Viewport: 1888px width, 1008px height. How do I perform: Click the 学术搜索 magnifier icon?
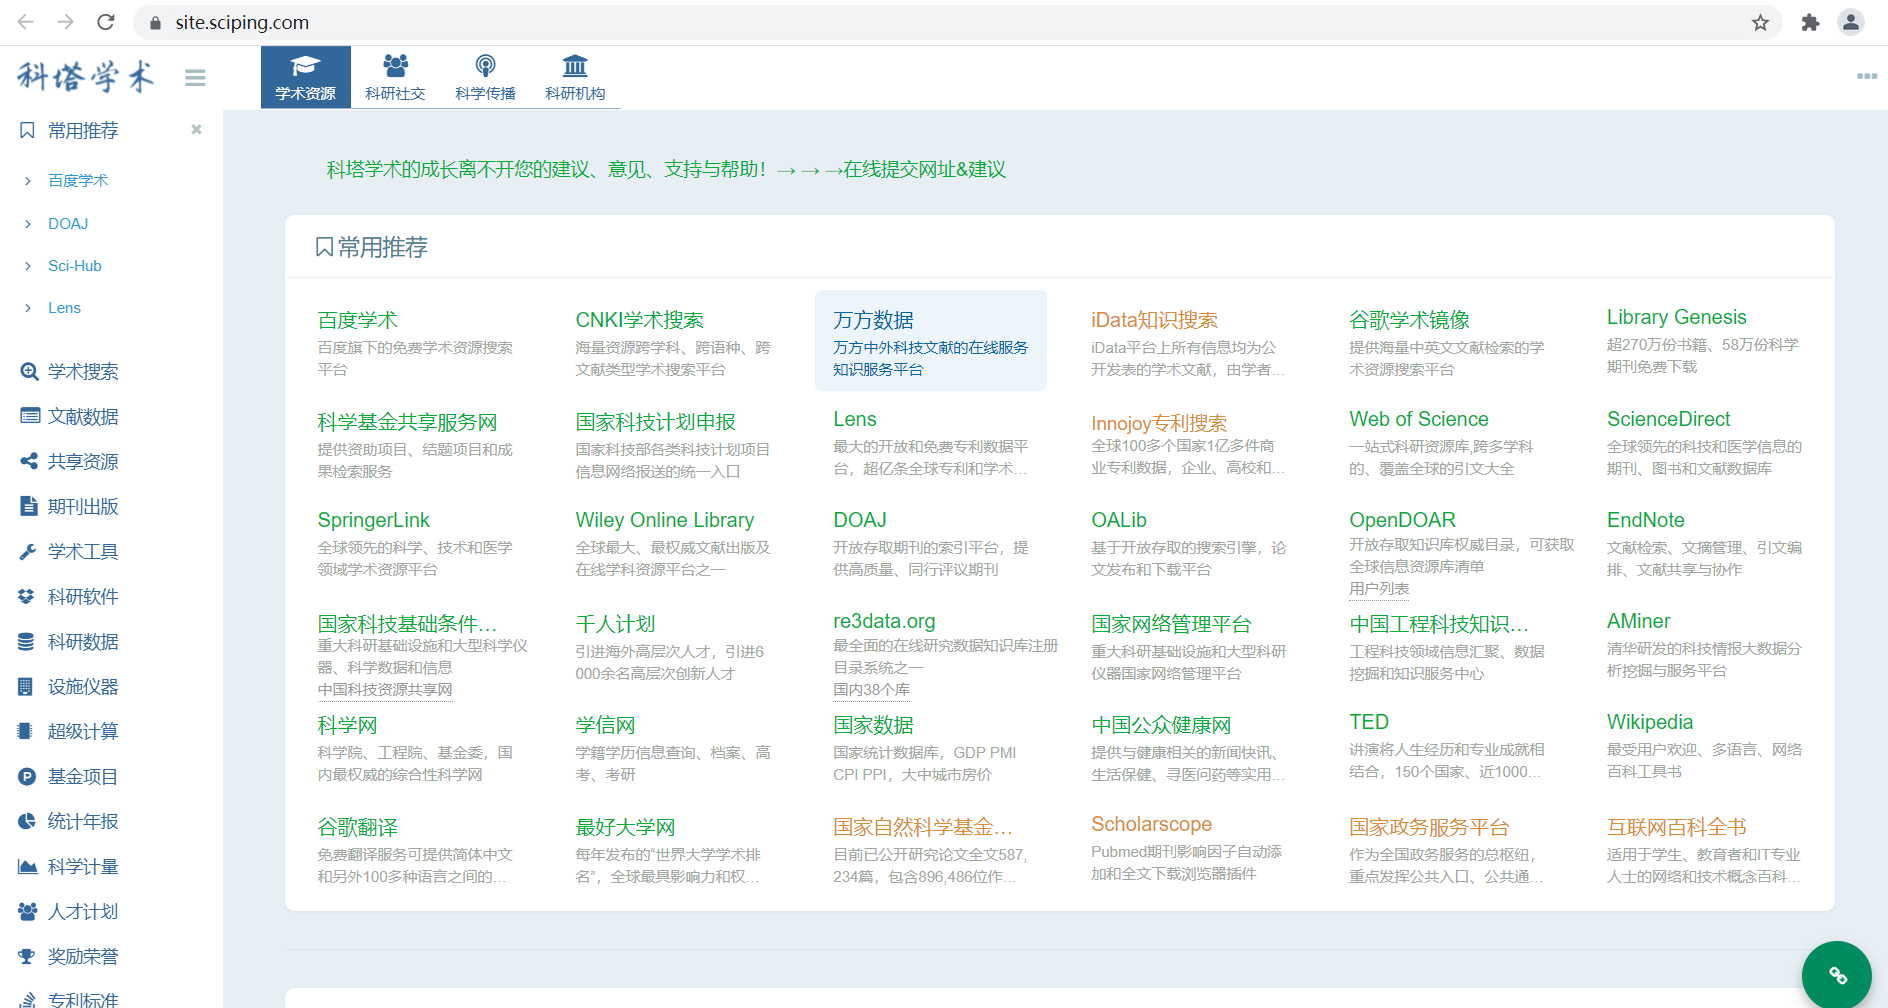[x=29, y=371]
